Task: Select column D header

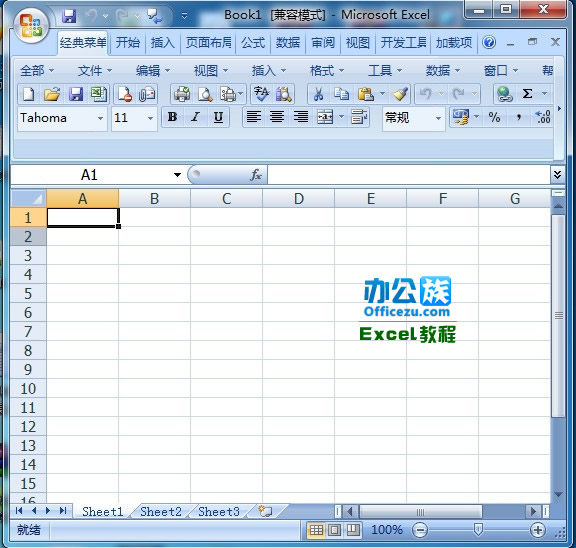Action: tap(299, 198)
